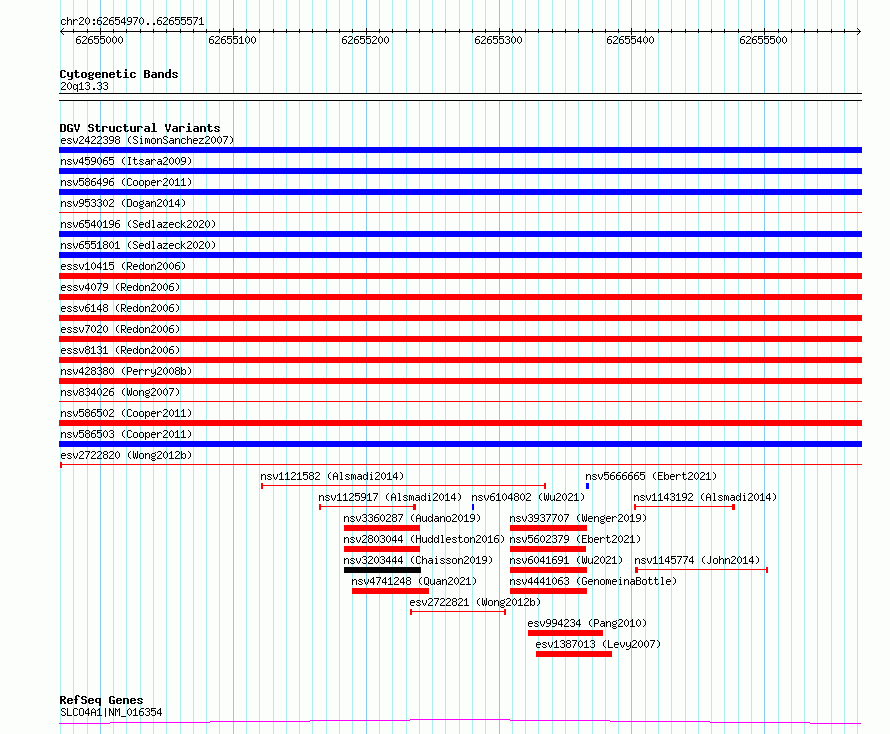Open nsv6540196 (Sedlazeck2020) variant entry

pos(138,224)
